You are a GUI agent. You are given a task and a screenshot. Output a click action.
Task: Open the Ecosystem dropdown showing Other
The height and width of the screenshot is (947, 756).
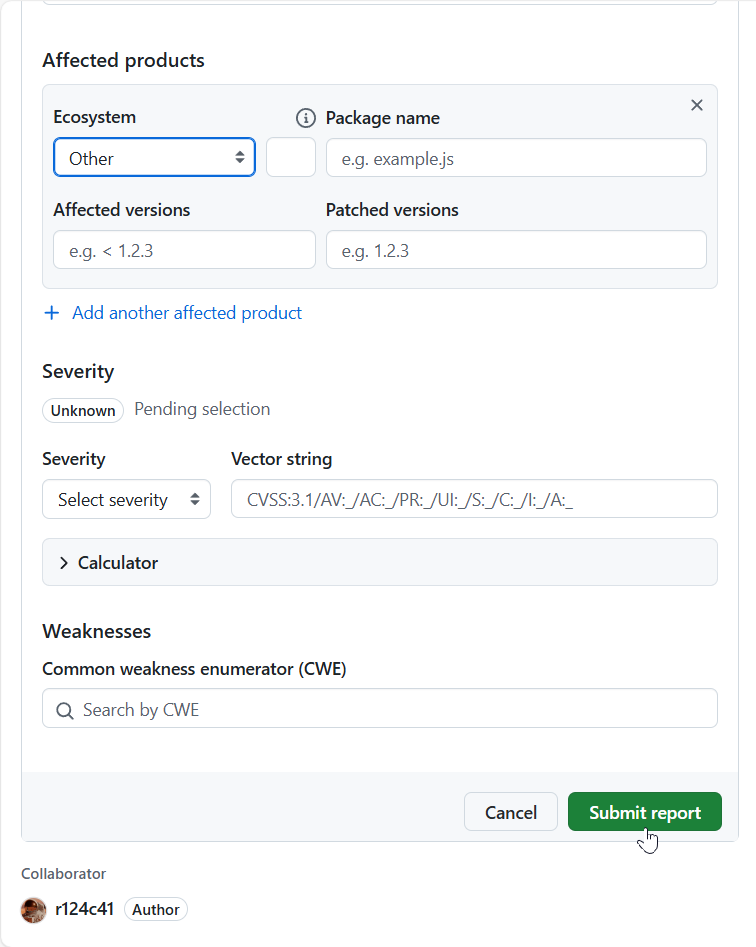click(154, 158)
